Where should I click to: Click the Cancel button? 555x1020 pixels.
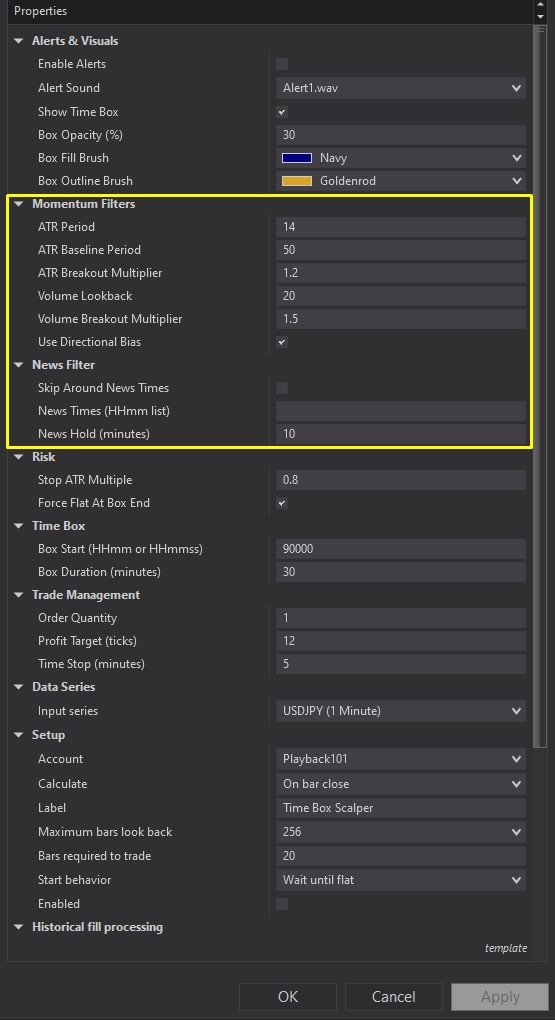394,997
